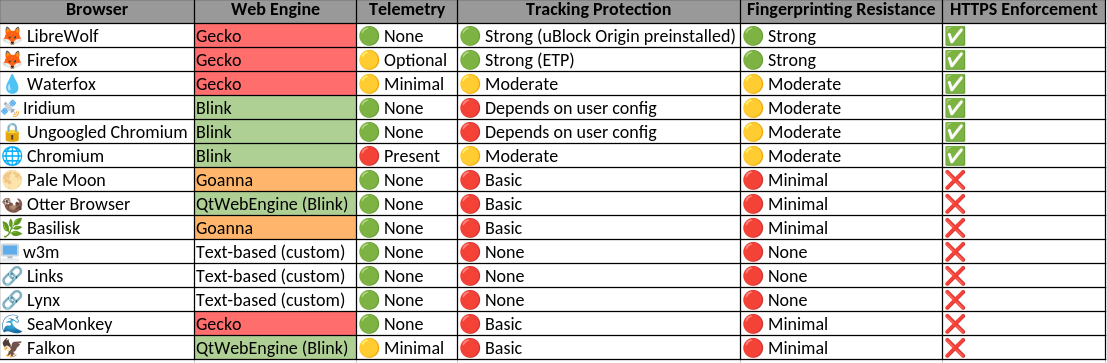Click the Iridium satellite icon

click(11, 108)
